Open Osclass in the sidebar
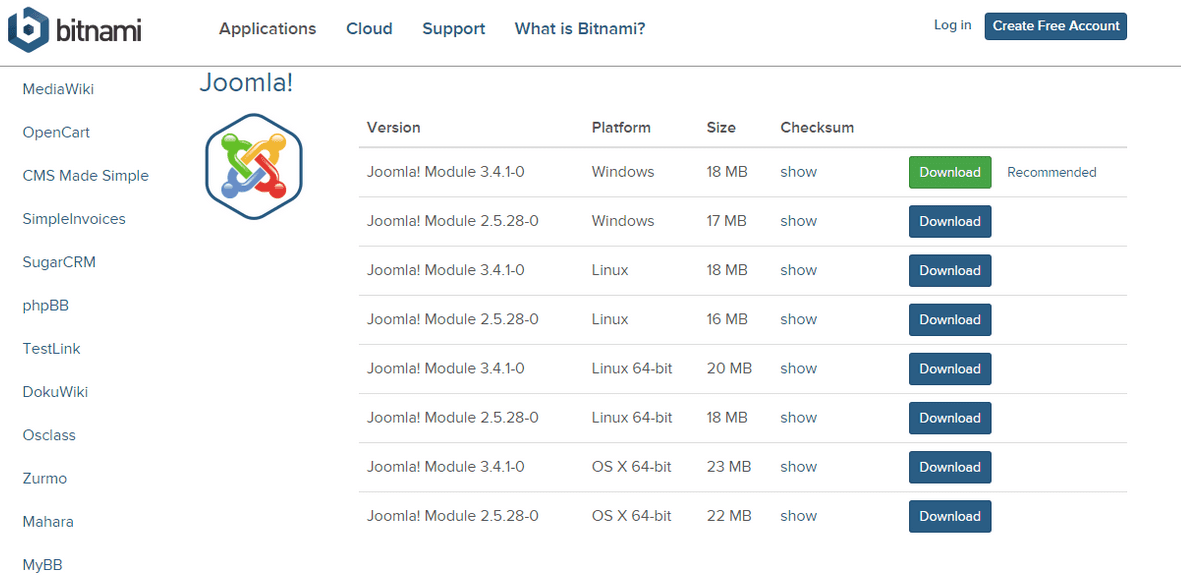 [49, 435]
